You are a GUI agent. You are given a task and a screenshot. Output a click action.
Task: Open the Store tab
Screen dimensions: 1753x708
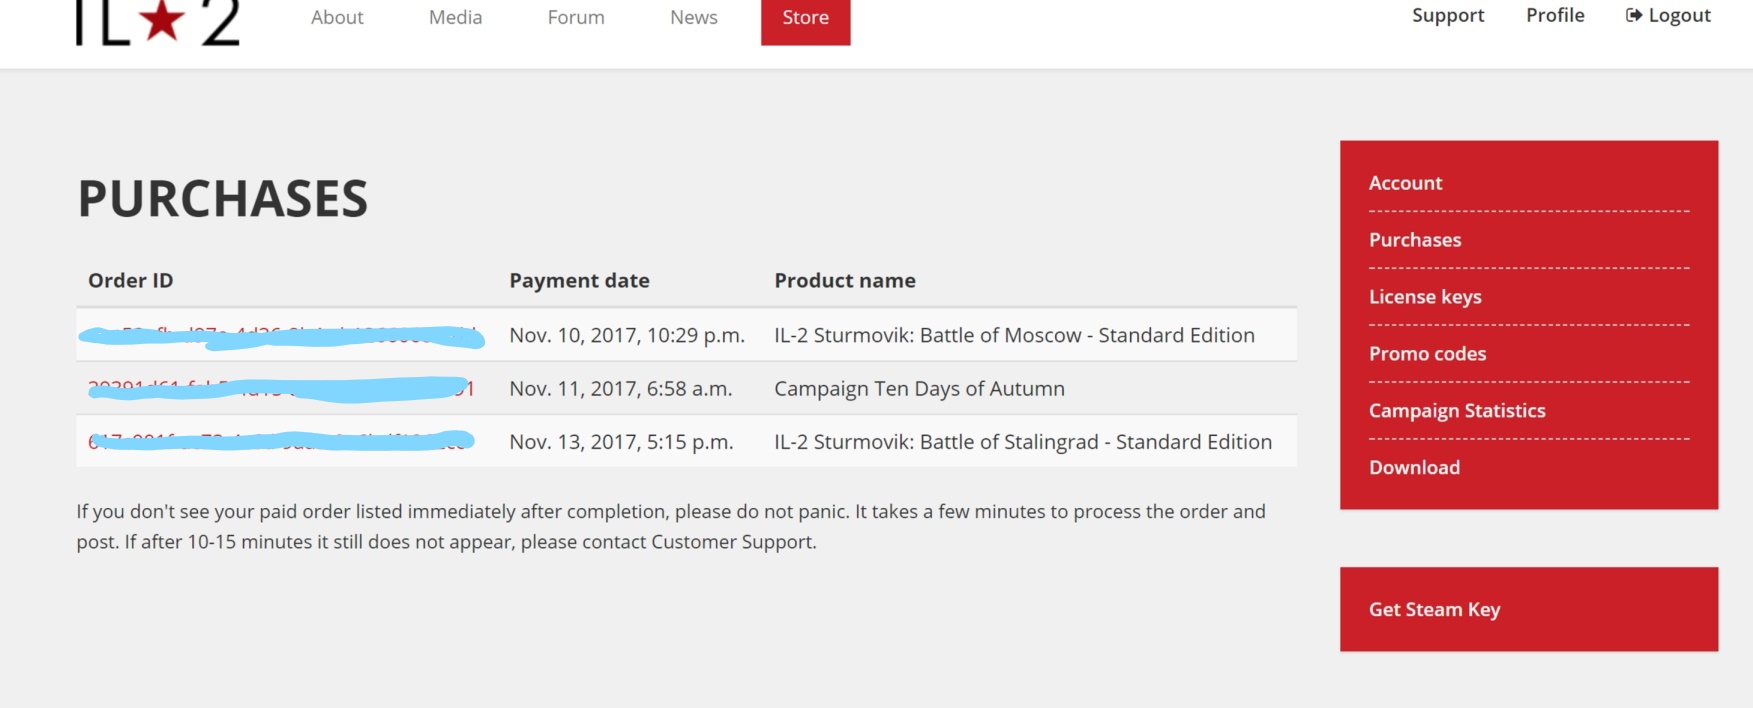(x=805, y=18)
